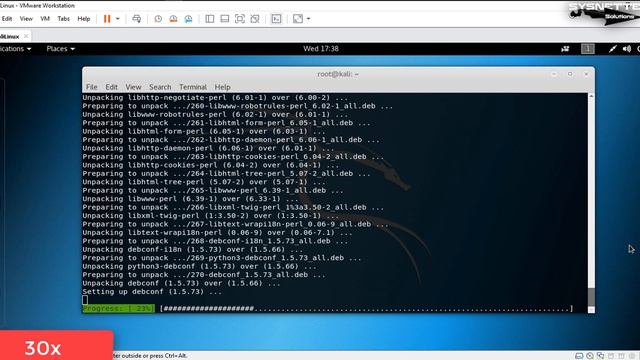Click the apt progress bar at 23%
Viewport: 640px width, 360px height.
tap(327, 309)
